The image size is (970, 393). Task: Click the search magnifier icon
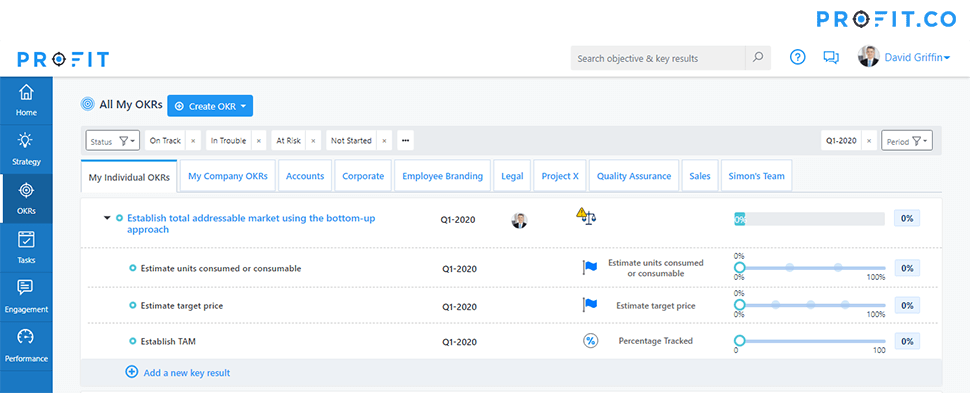758,58
